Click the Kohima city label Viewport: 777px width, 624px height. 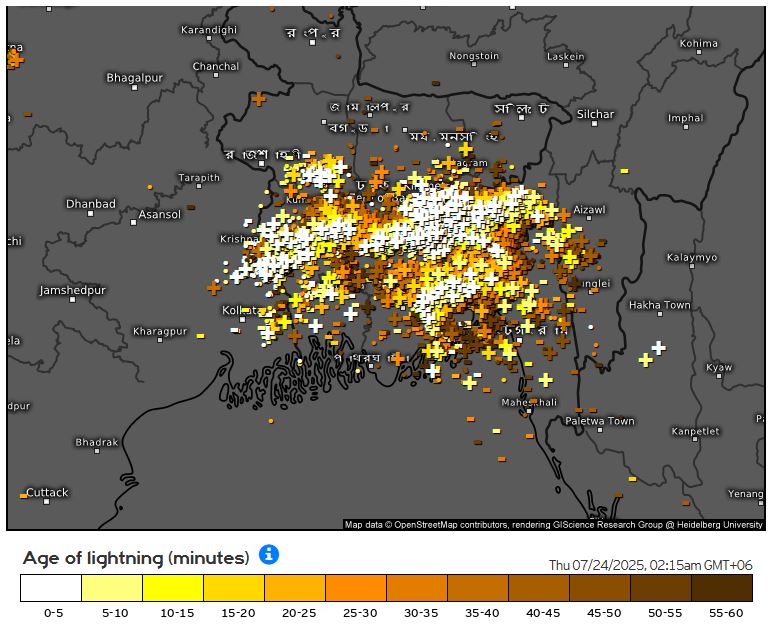(x=698, y=44)
